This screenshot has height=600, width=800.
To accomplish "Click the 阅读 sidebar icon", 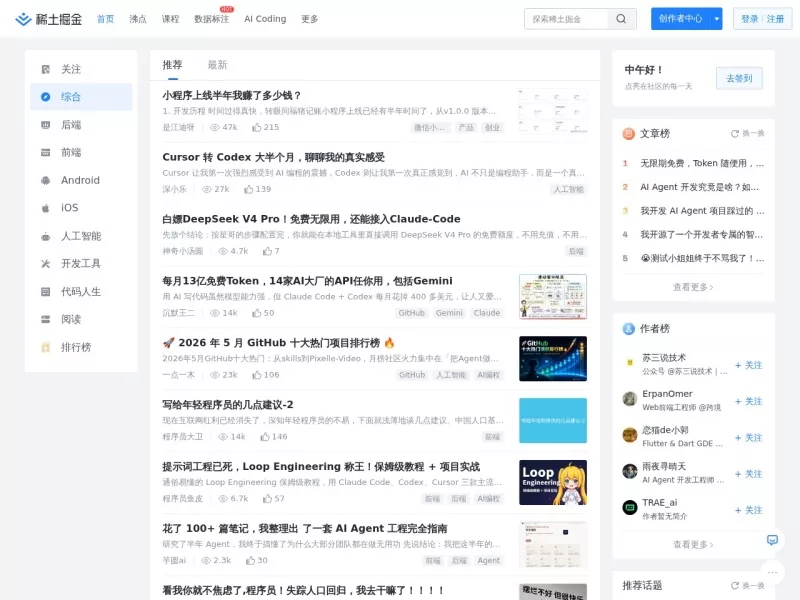I will pyautogui.click(x=45, y=319).
